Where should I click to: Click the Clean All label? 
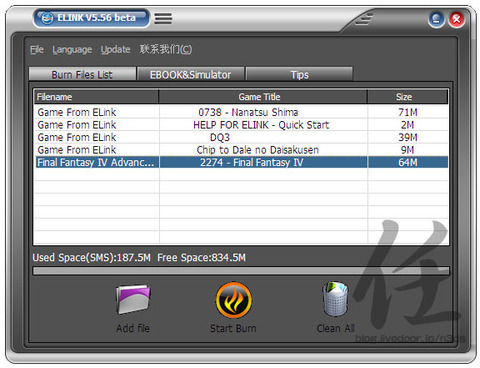336,328
